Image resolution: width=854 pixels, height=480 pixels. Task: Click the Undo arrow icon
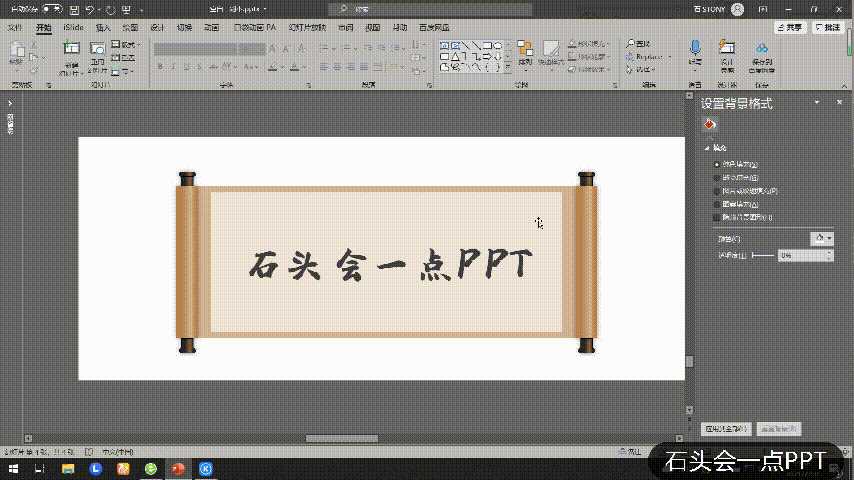pyautogui.click(x=90, y=10)
